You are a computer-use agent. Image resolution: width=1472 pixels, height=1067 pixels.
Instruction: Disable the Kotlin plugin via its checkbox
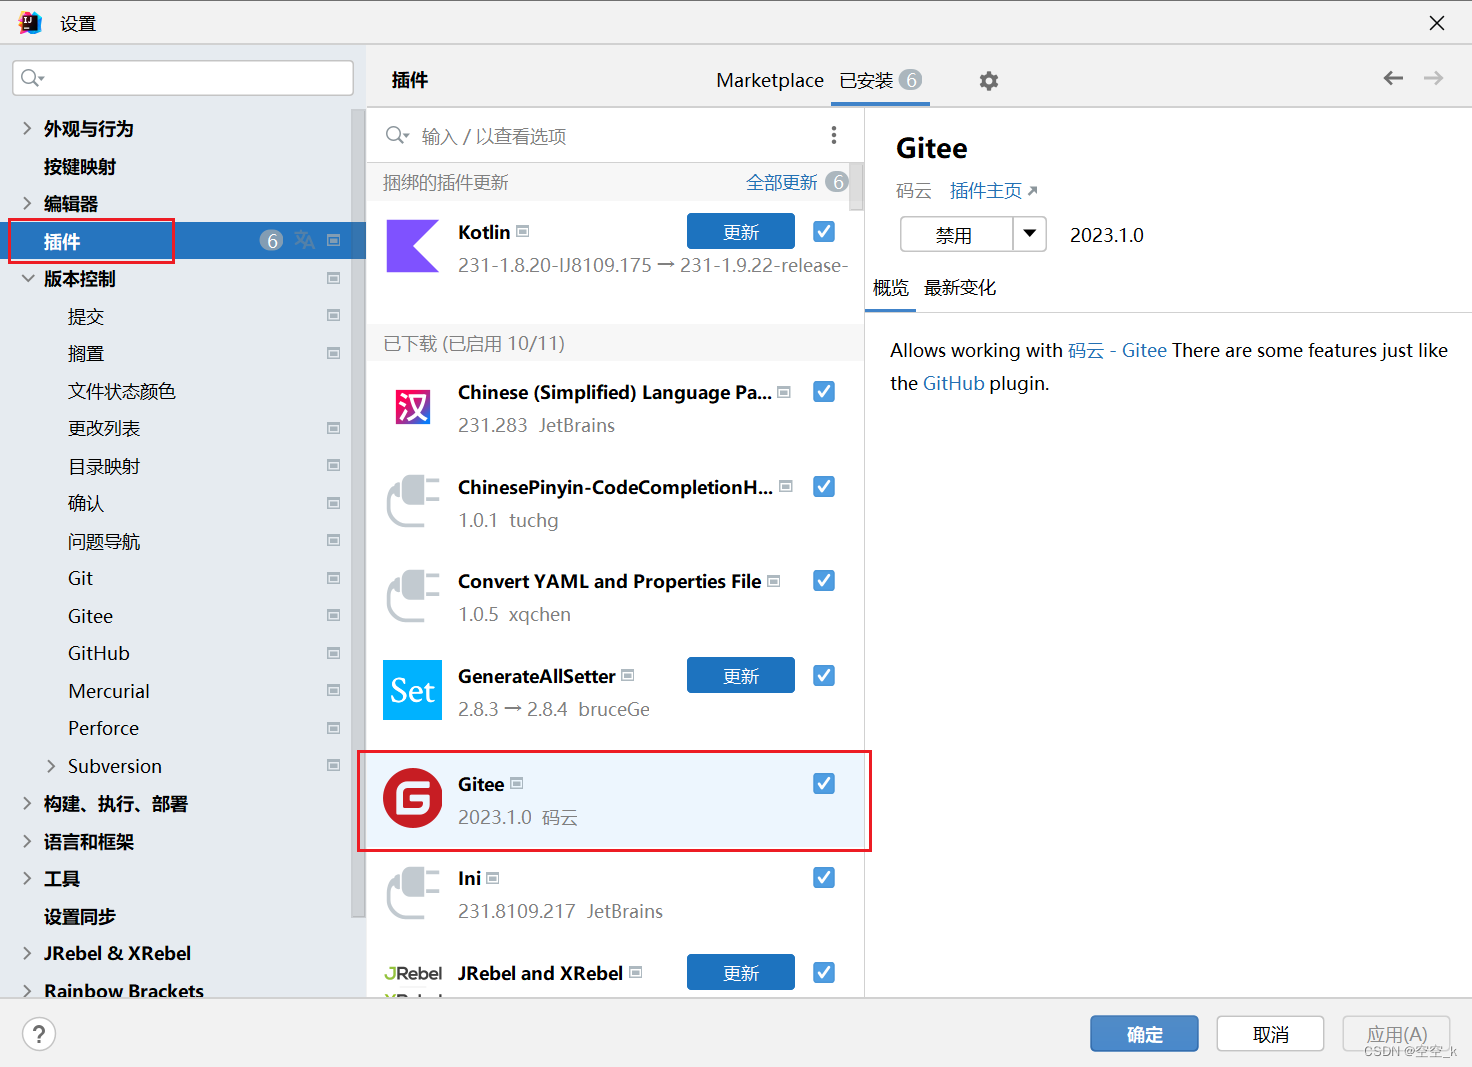tap(823, 231)
